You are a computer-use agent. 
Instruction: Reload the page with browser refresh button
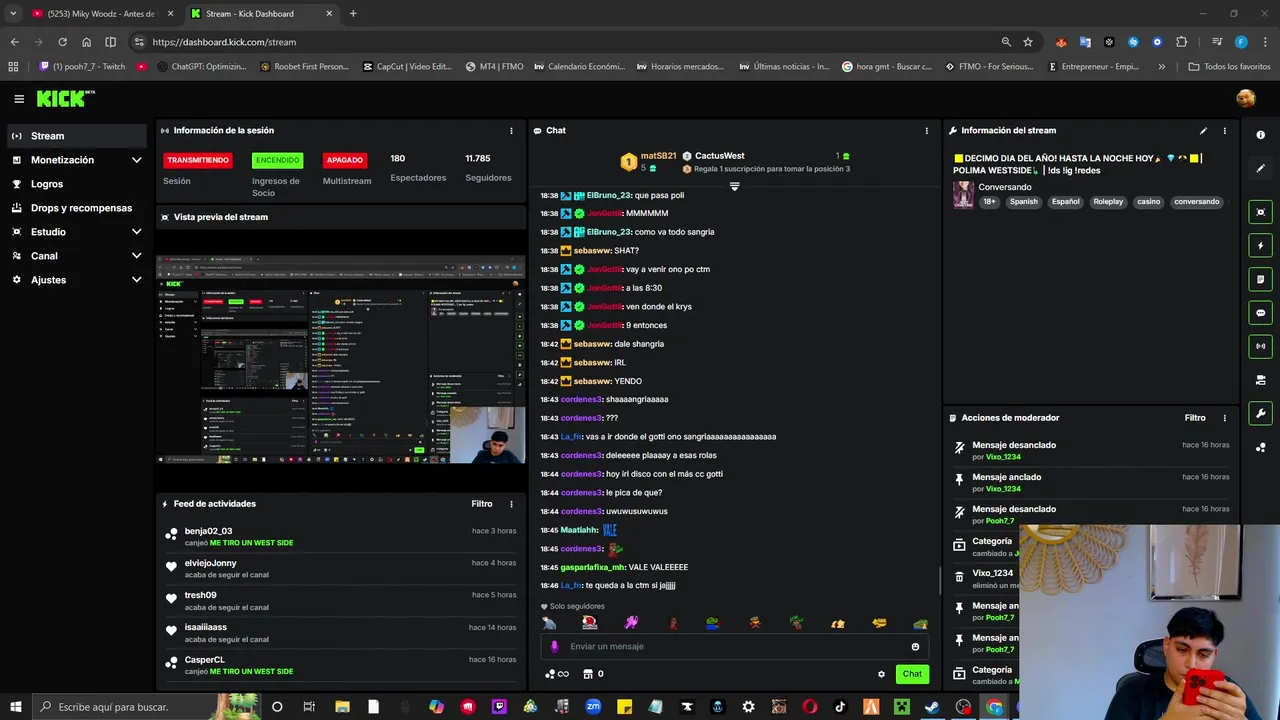(x=62, y=42)
